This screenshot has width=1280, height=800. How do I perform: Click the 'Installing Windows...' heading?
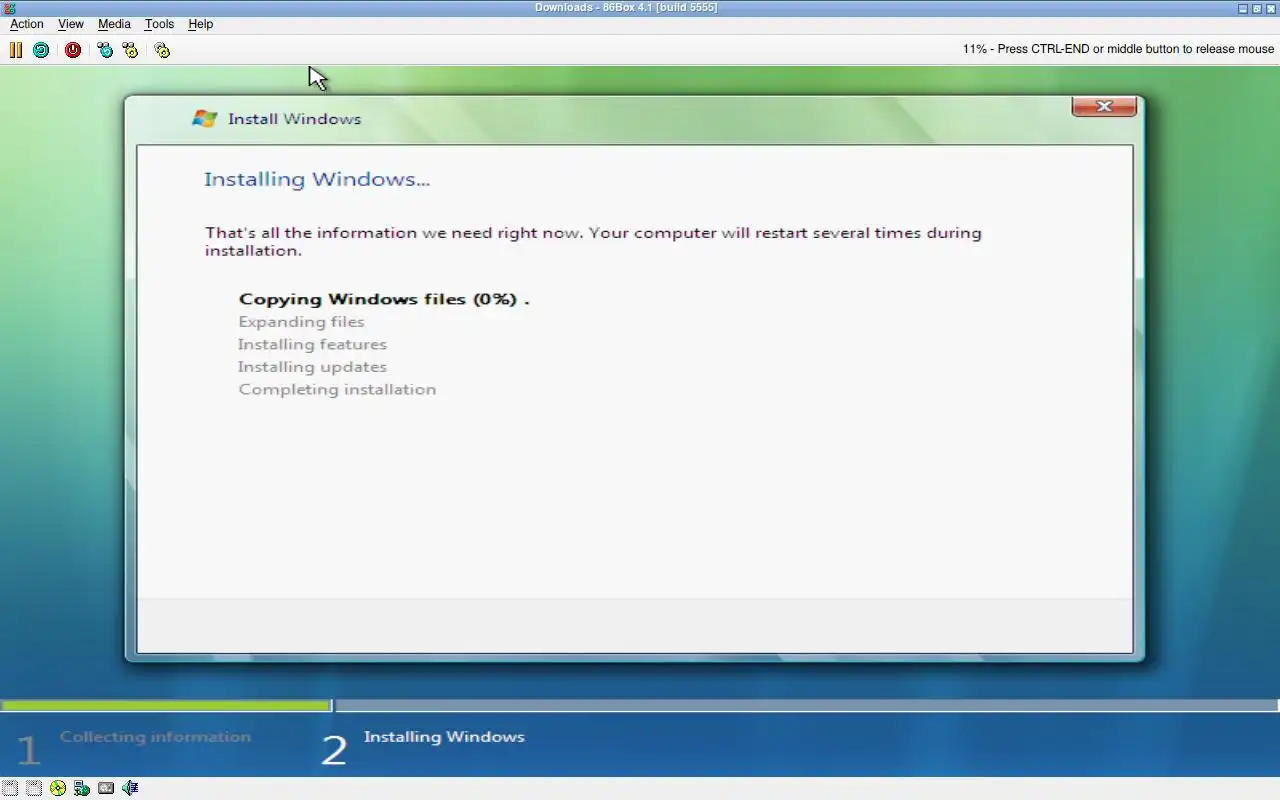(317, 179)
